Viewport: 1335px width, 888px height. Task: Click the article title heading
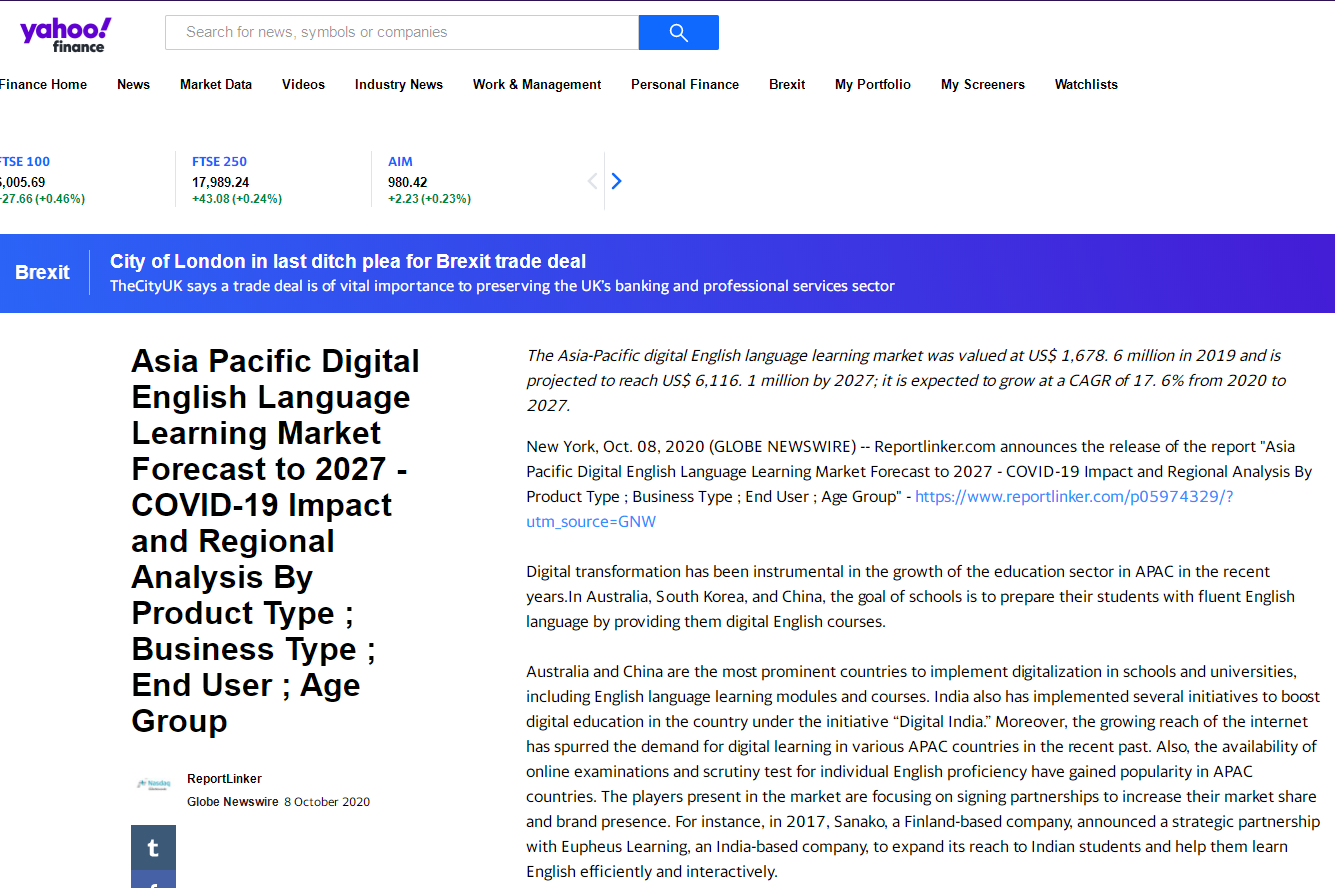pyautogui.click(x=276, y=541)
